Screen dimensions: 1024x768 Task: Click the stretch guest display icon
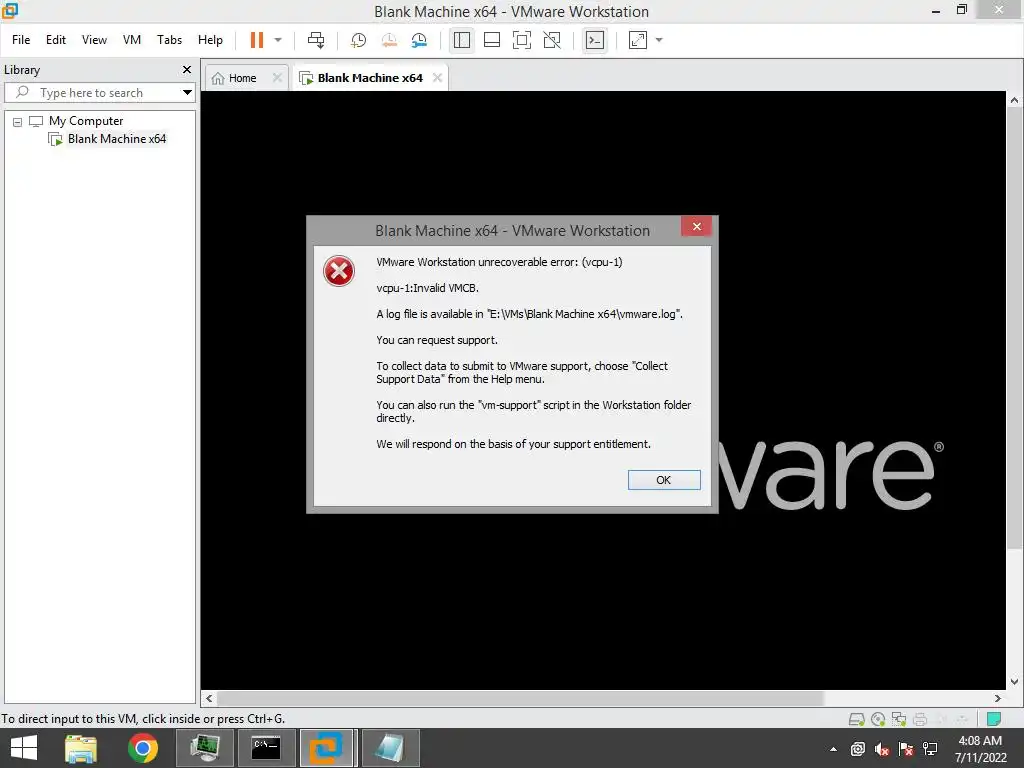637,40
